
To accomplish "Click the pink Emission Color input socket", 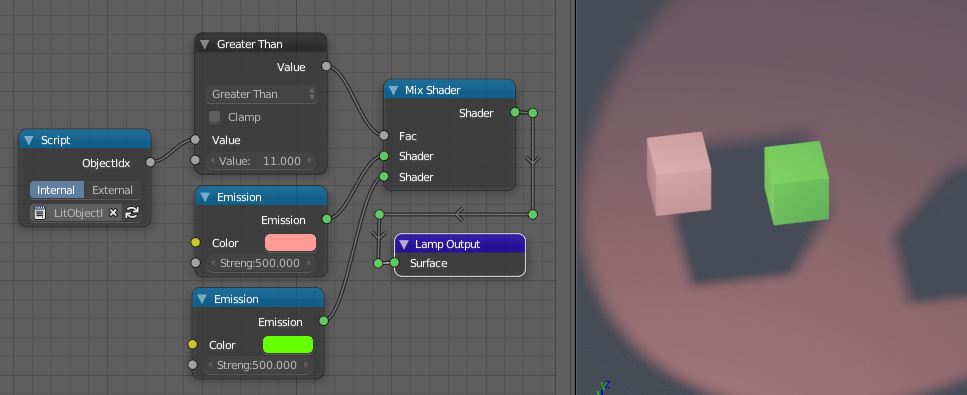I will click(x=195, y=243).
